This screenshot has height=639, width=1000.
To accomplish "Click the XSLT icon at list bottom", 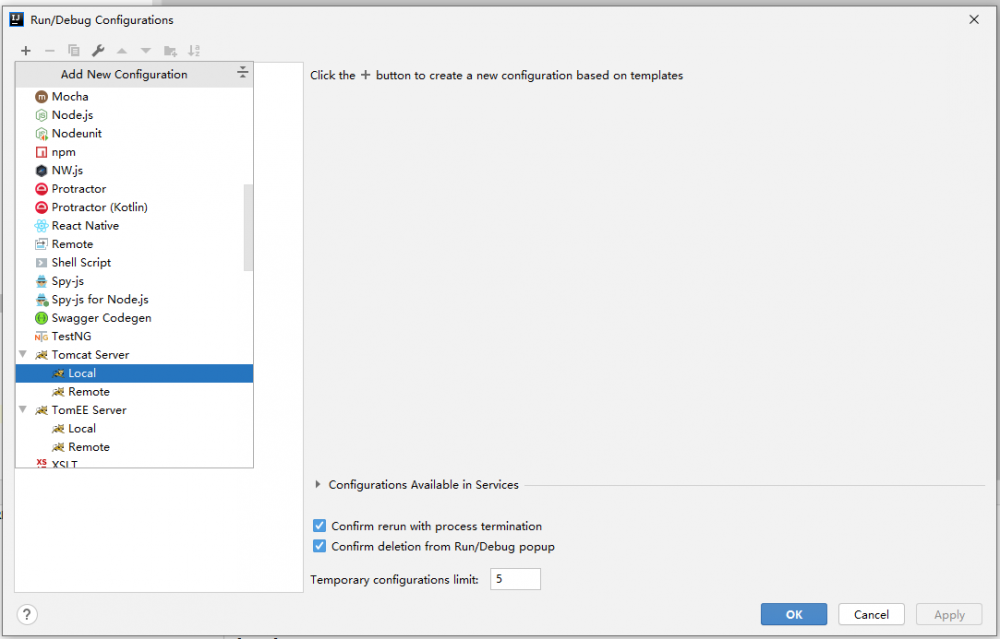I will click(41, 463).
